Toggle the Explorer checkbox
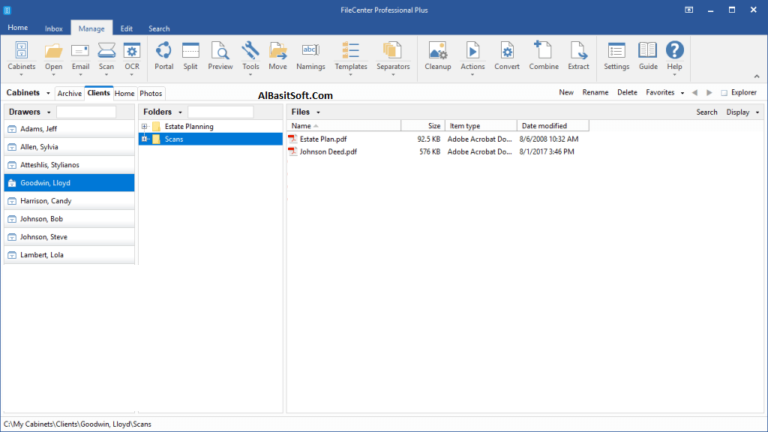Viewport: 768px width, 432px height. pyautogui.click(x=724, y=93)
